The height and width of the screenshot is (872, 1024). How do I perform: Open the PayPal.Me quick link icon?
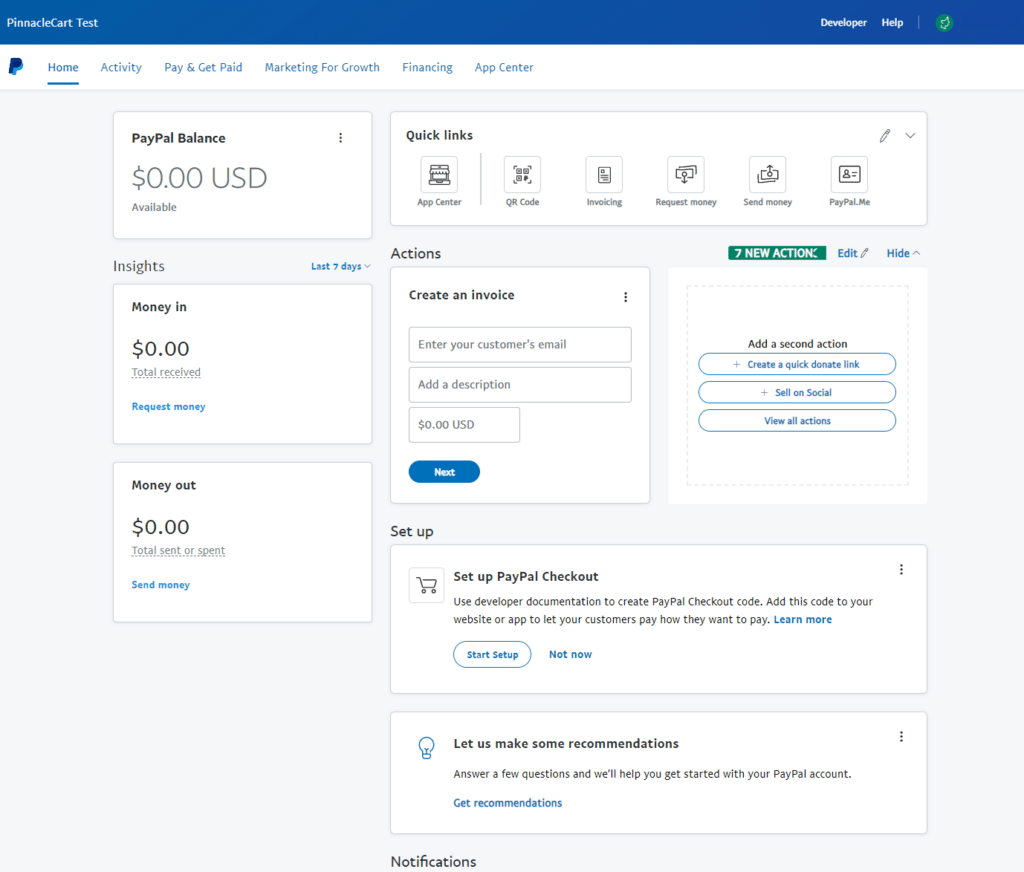coord(849,175)
